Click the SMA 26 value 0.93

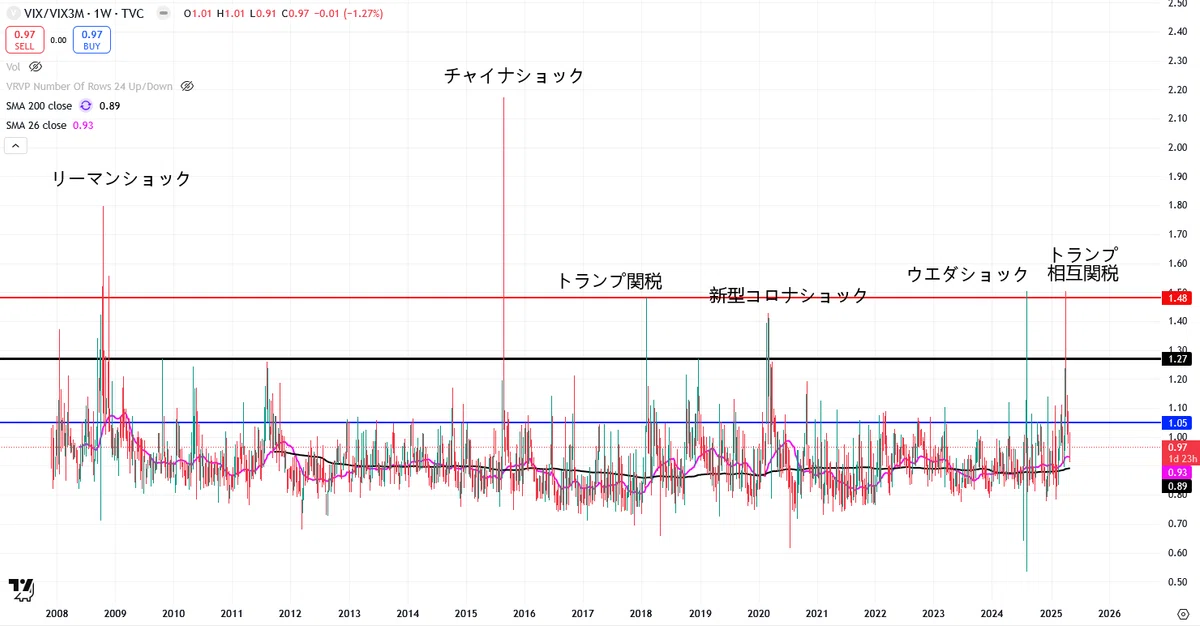coord(84,125)
